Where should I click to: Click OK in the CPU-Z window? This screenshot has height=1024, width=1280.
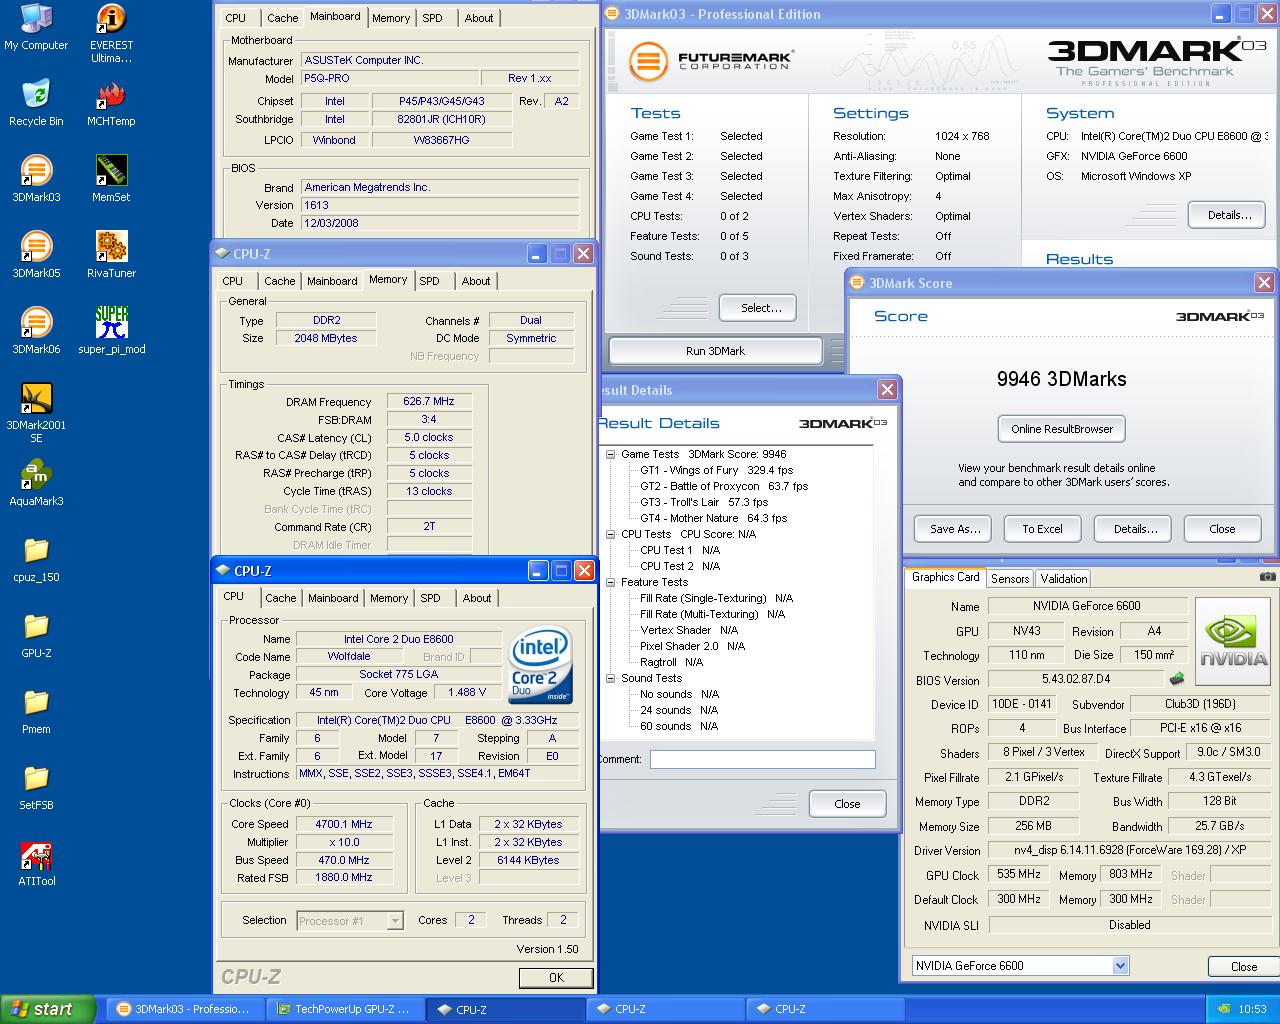pyautogui.click(x=556, y=978)
